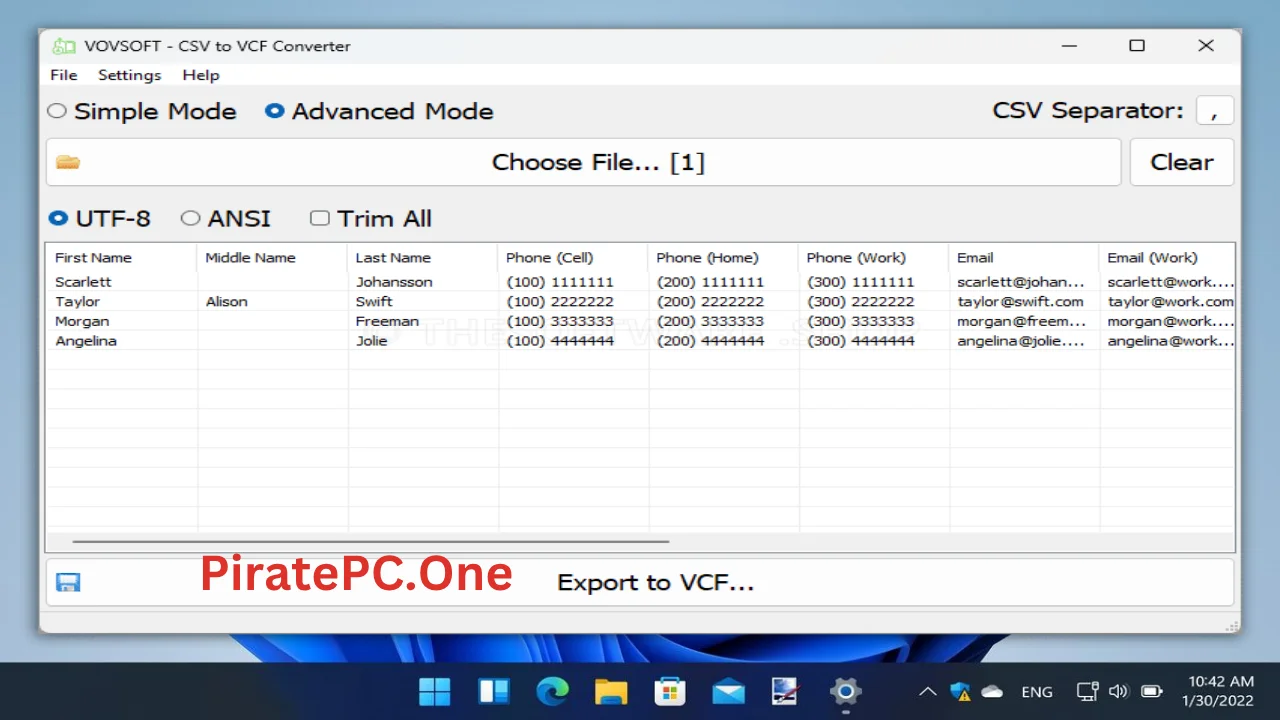Open the CSV to VCF taskbar app icon
The width and height of the screenshot is (1280, 720).
(x=786, y=691)
